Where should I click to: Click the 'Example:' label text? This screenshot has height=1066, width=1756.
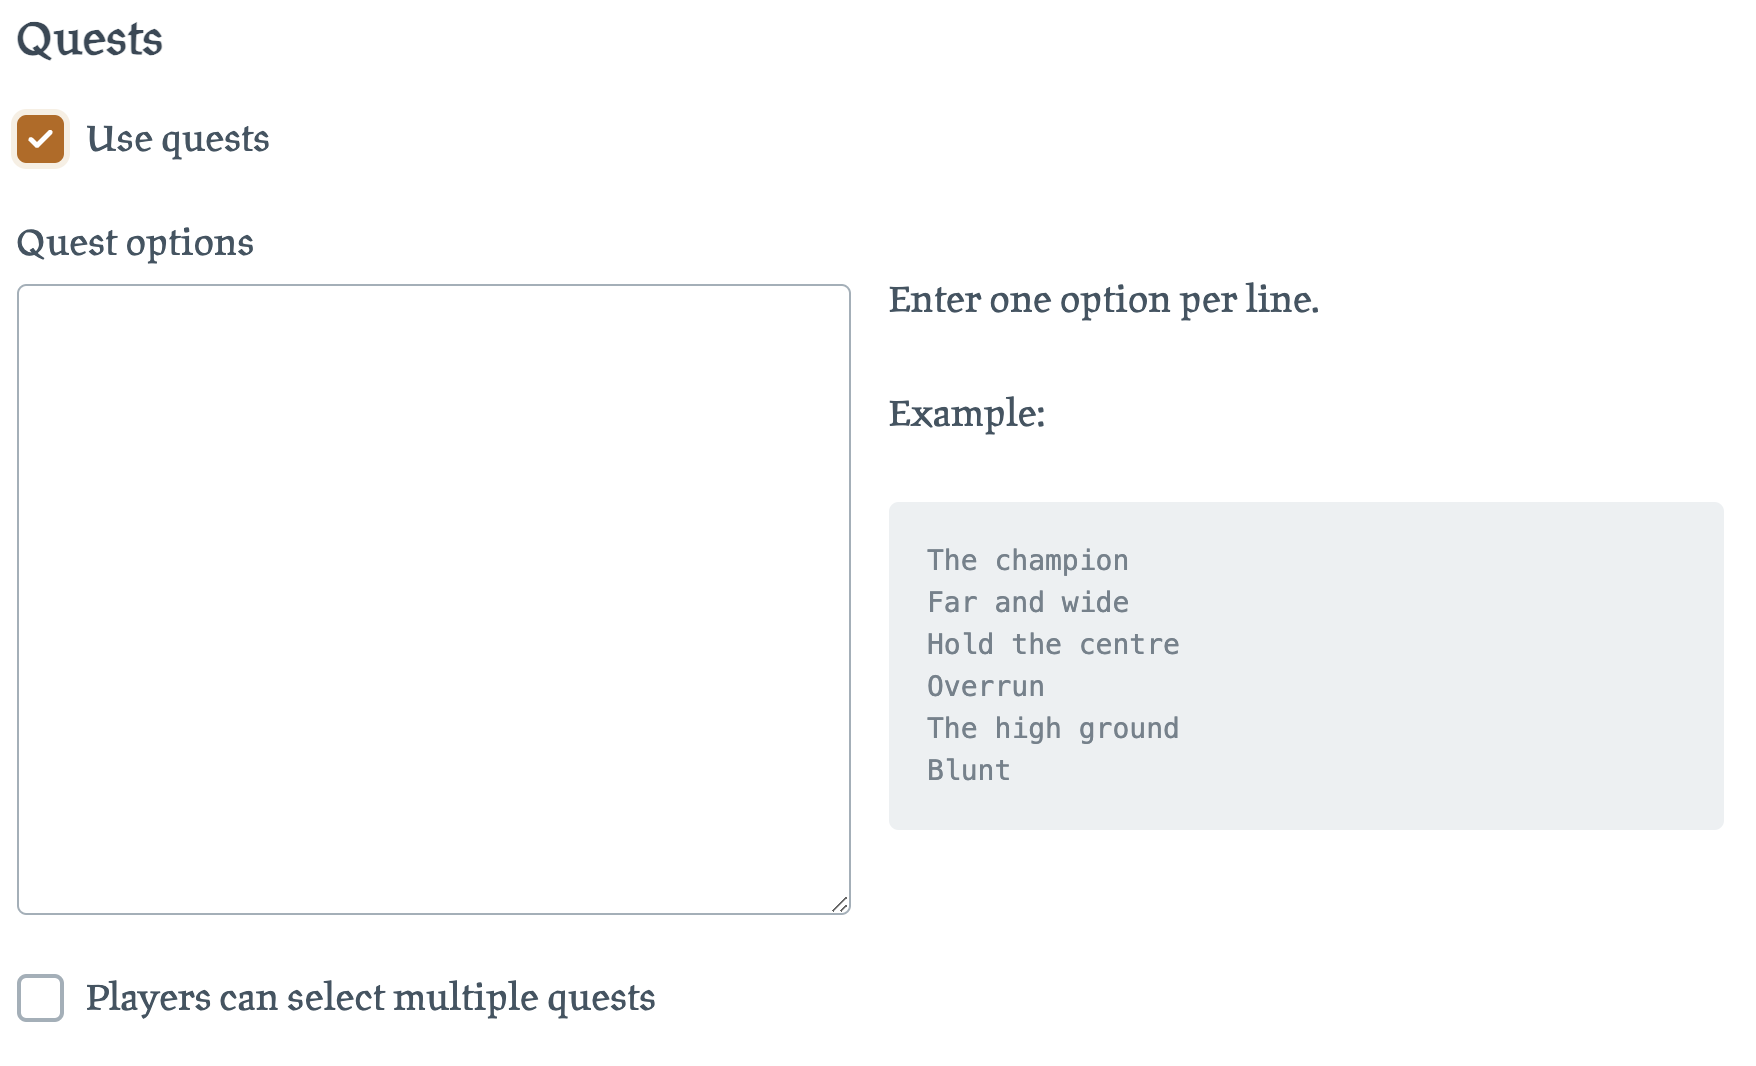click(967, 414)
